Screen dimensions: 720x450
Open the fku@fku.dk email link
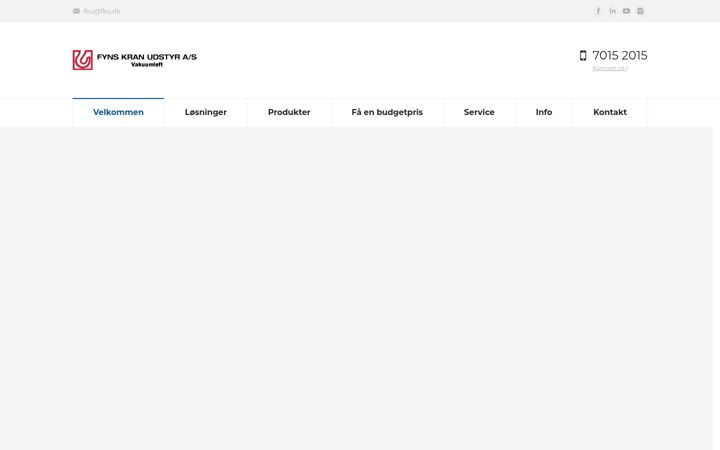tap(102, 11)
